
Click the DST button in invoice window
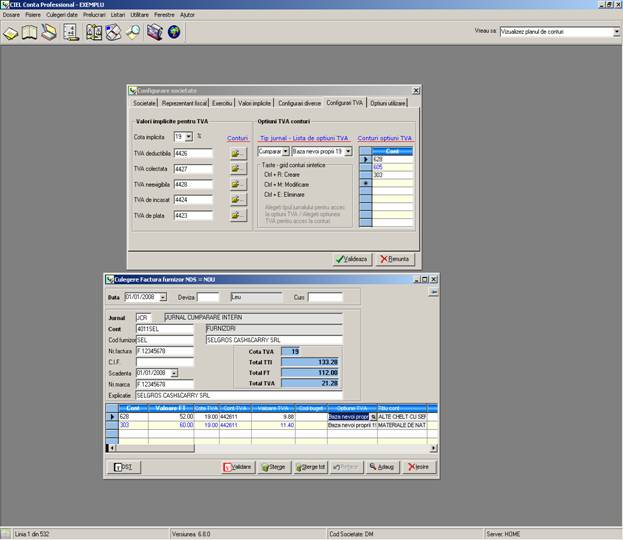(124, 467)
